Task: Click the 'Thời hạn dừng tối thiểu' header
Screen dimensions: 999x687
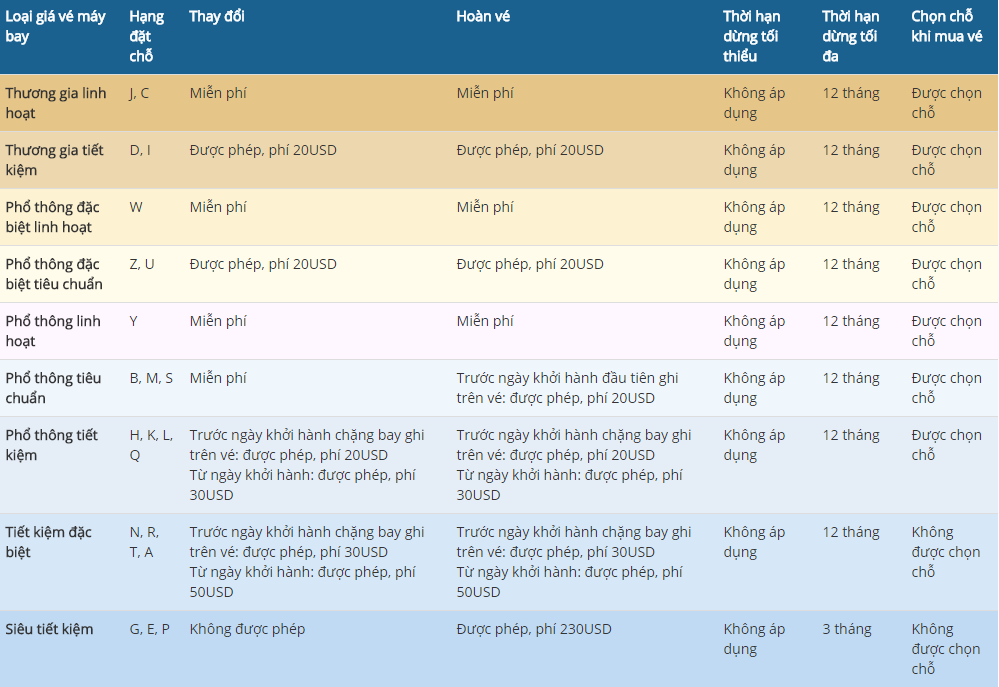Action: [x=751, y=36]
